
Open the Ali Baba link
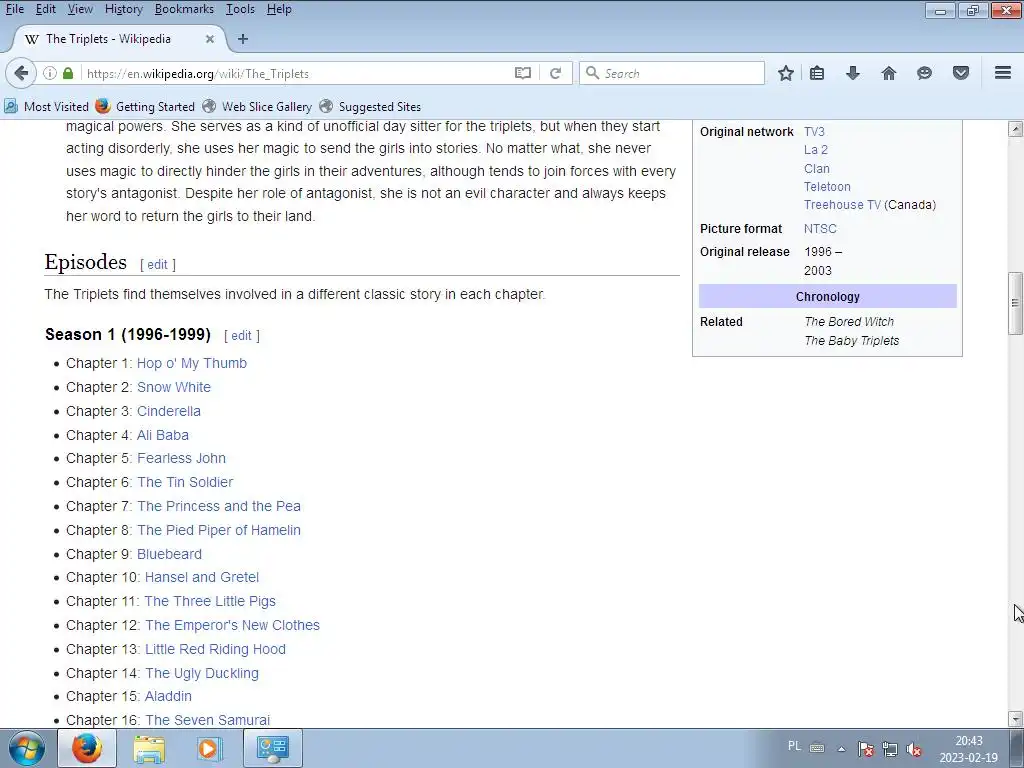tap(163, 435)
